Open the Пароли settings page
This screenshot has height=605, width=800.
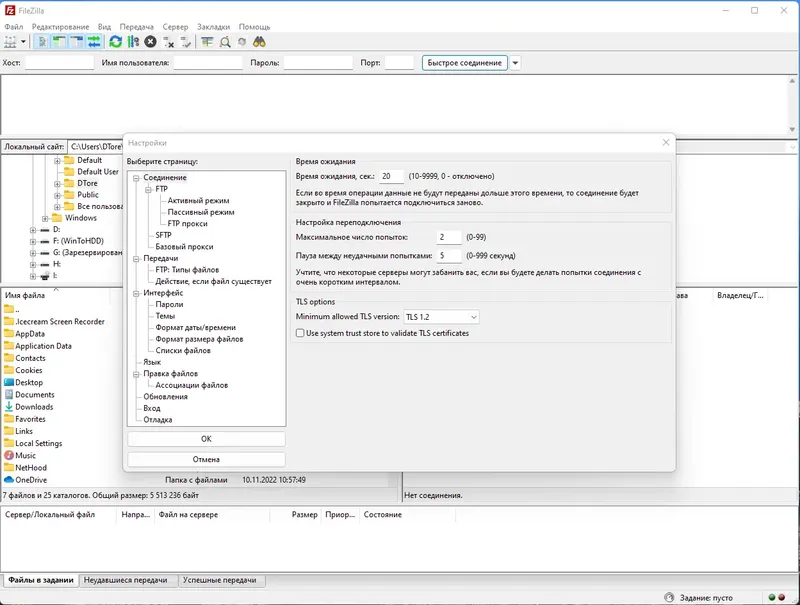click(x=169, y=305)
